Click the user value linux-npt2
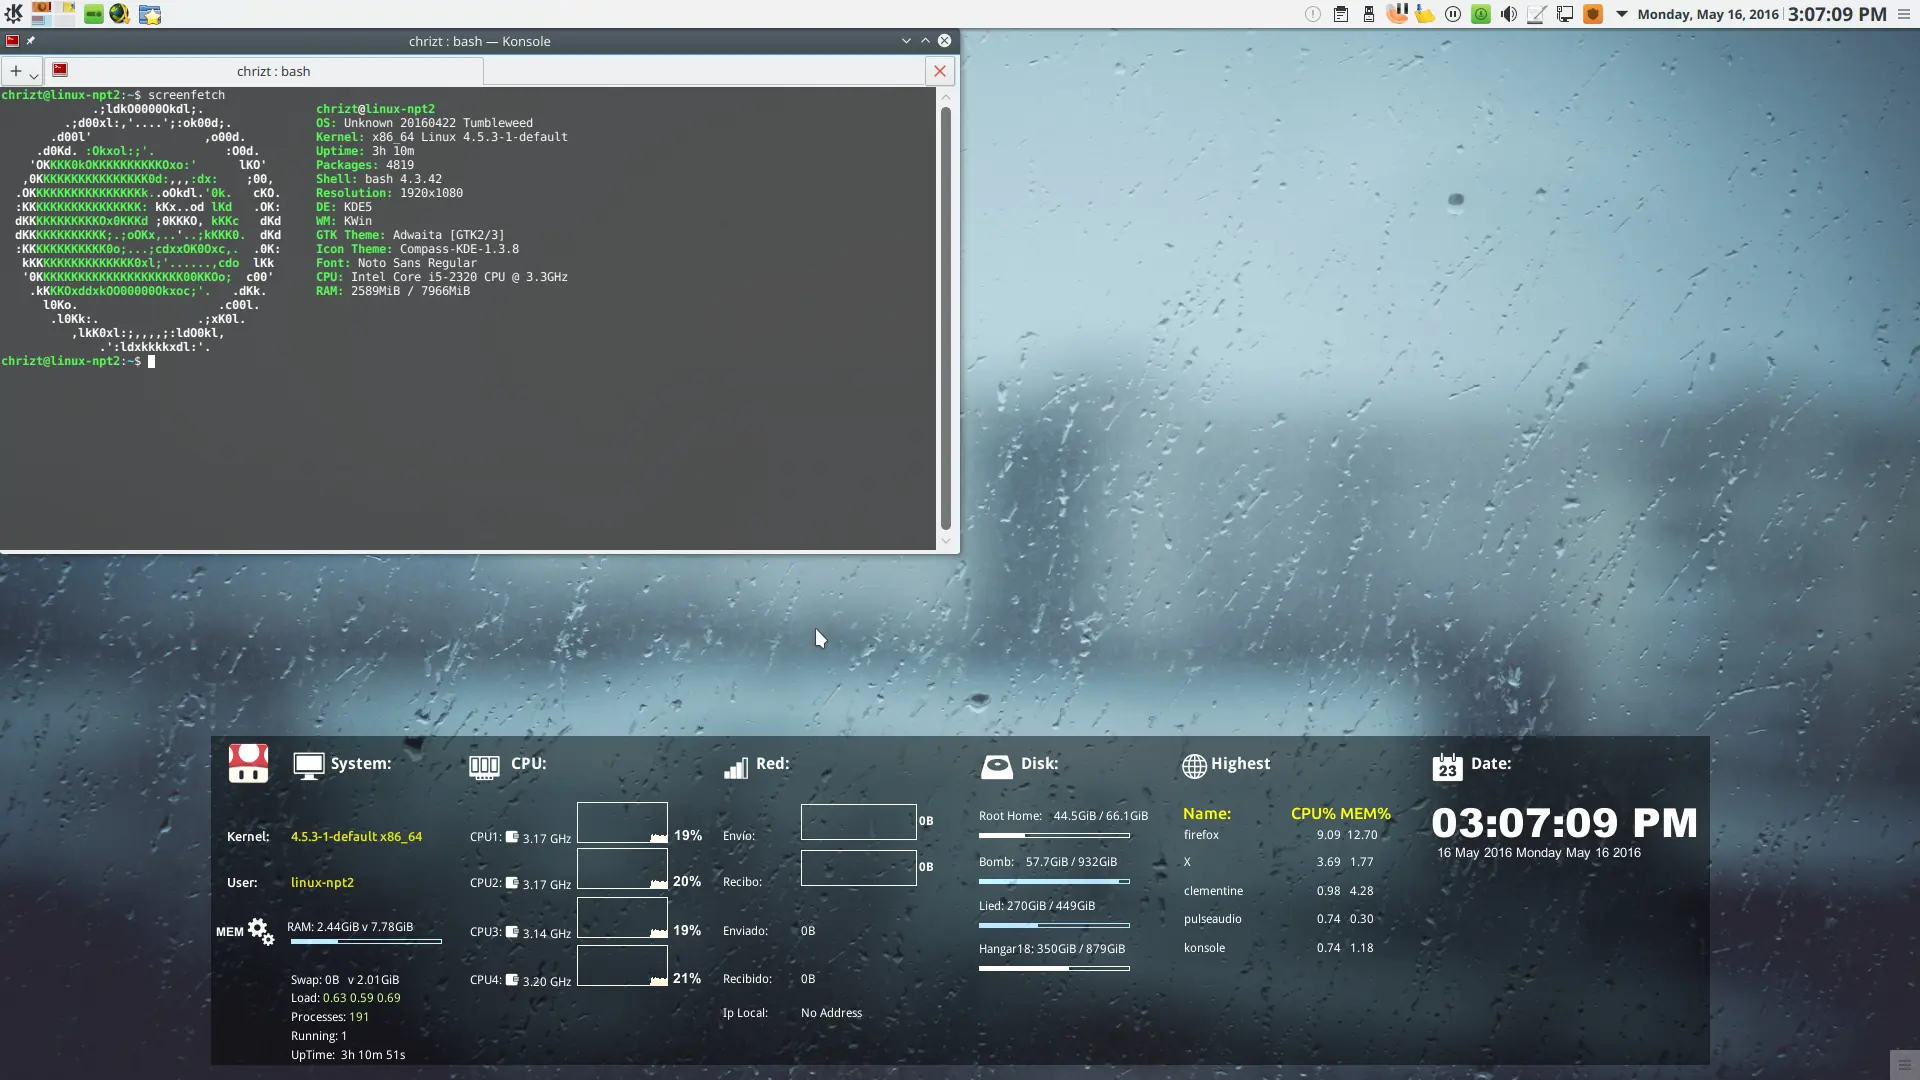Screen dimensions: 1920x1080 (x=322, y=882)
